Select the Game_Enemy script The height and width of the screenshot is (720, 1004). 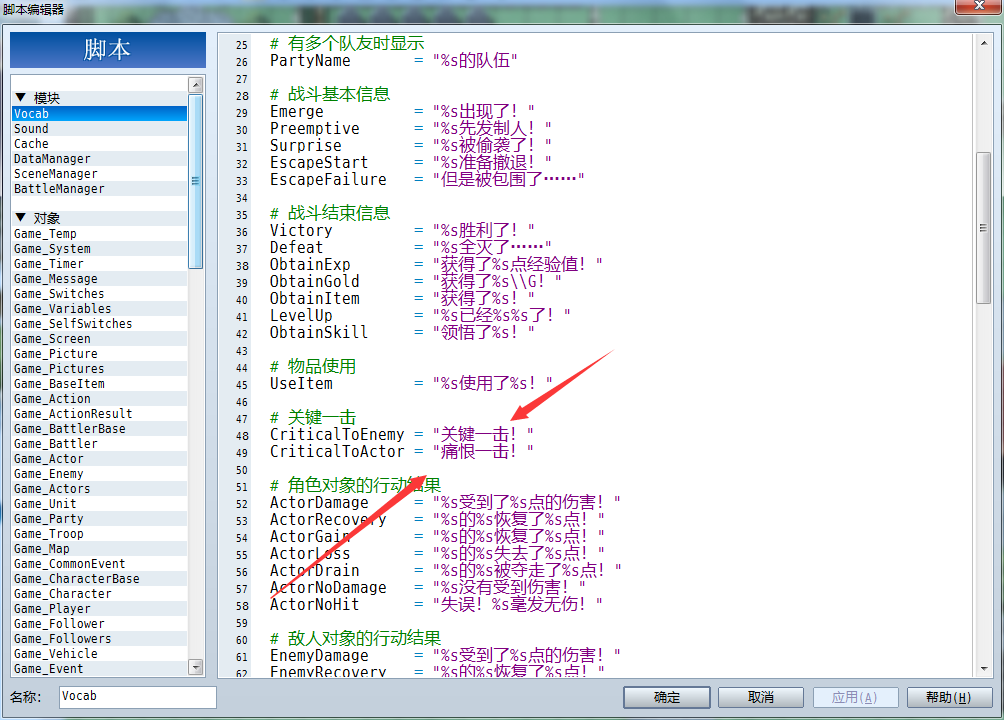pyautogui.click(x=100, y=473)
